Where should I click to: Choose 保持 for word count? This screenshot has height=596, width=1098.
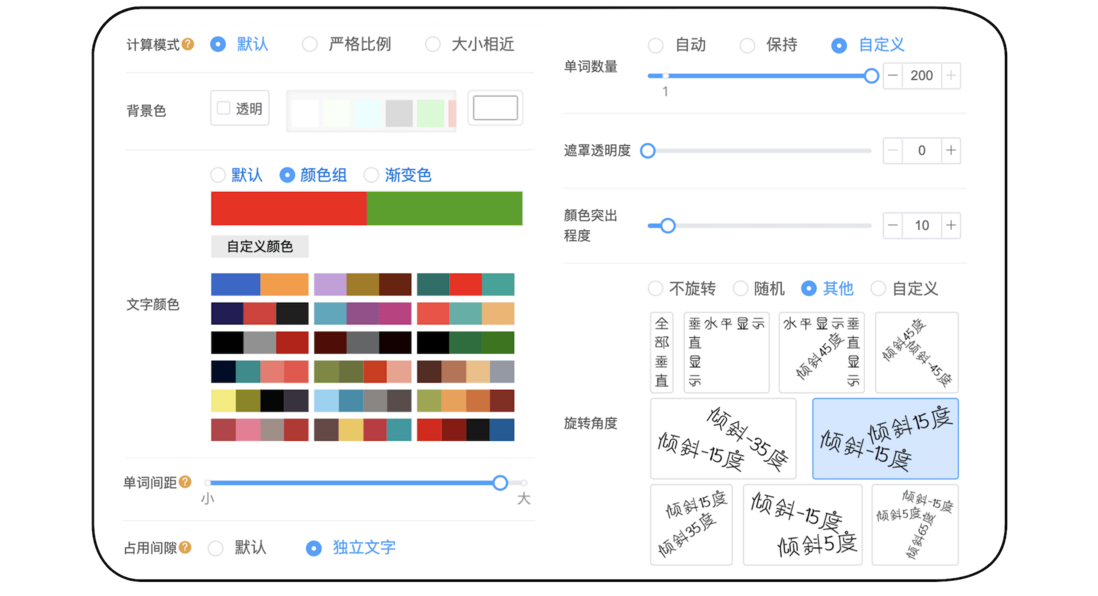[x=747, y=46]
